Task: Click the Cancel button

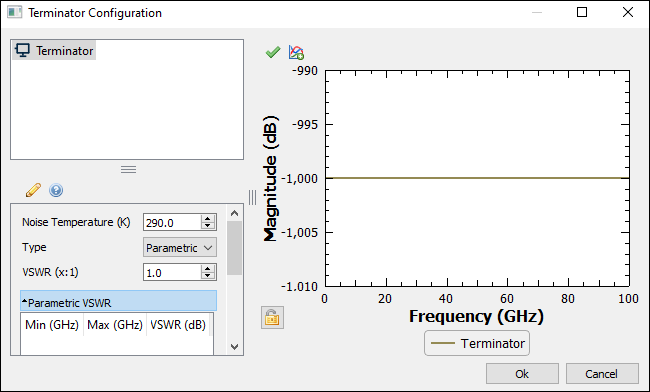Action: [x=602, y=374]
